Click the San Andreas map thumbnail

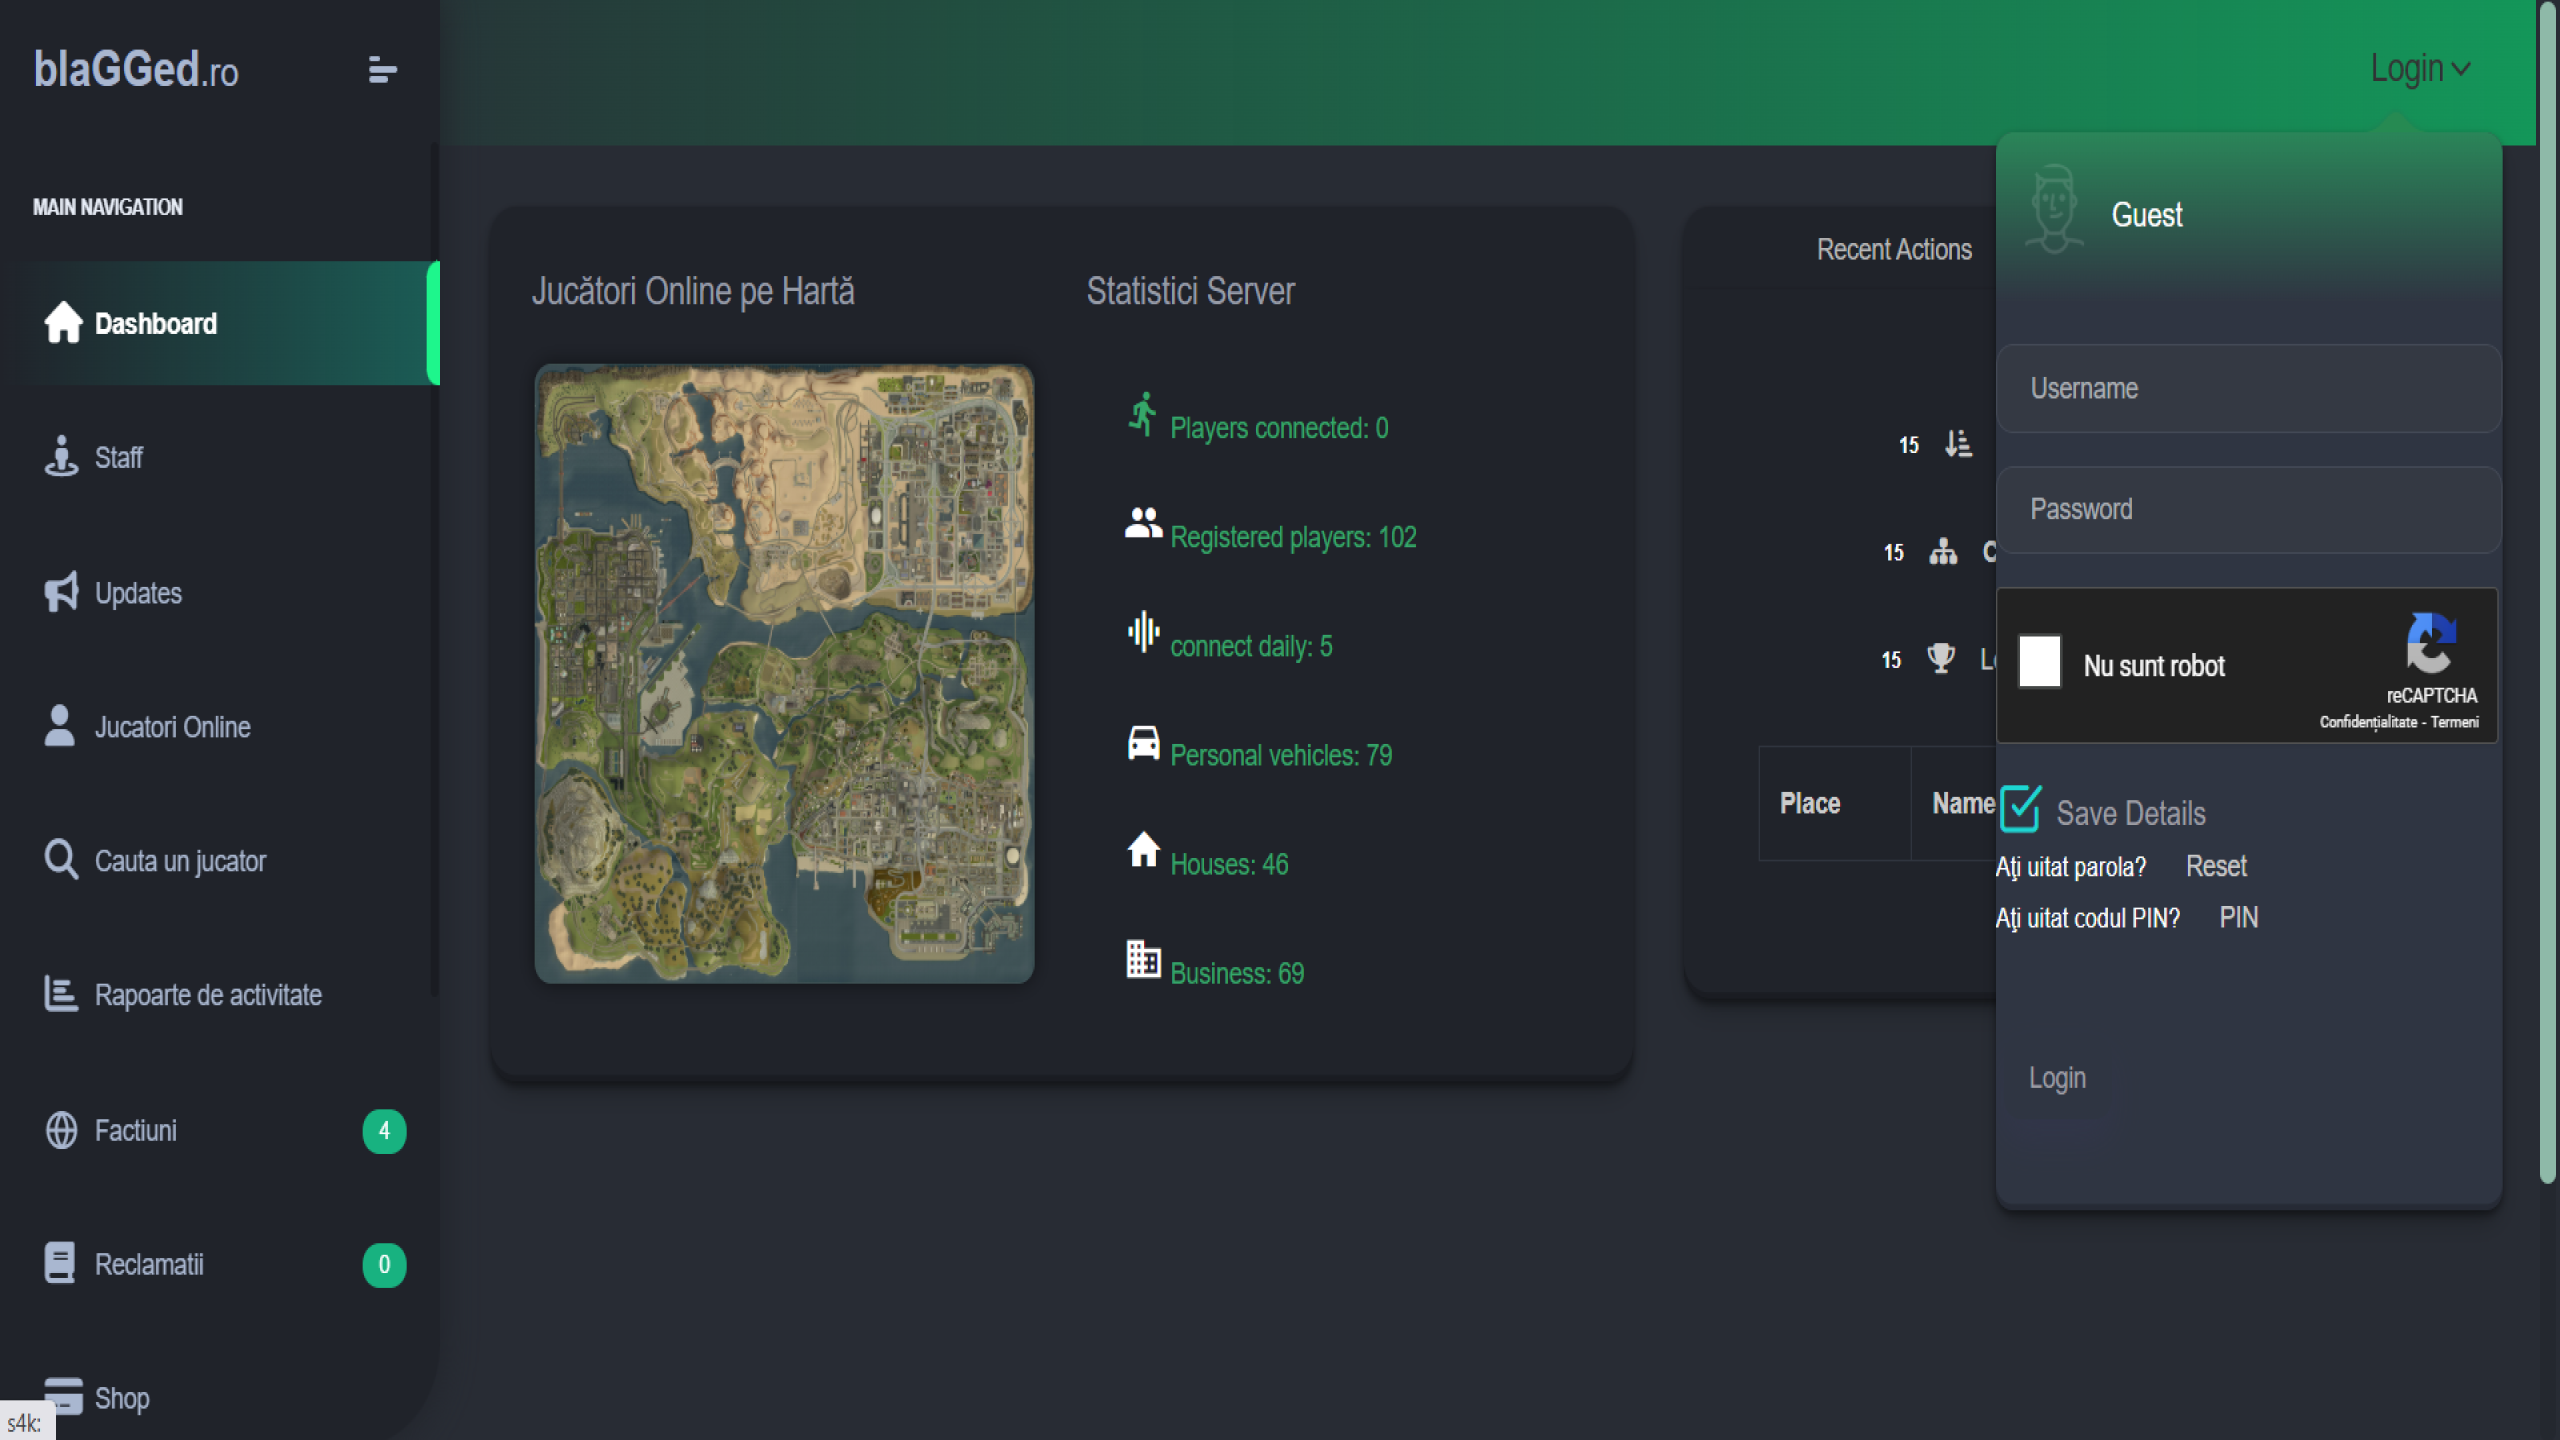784,673
